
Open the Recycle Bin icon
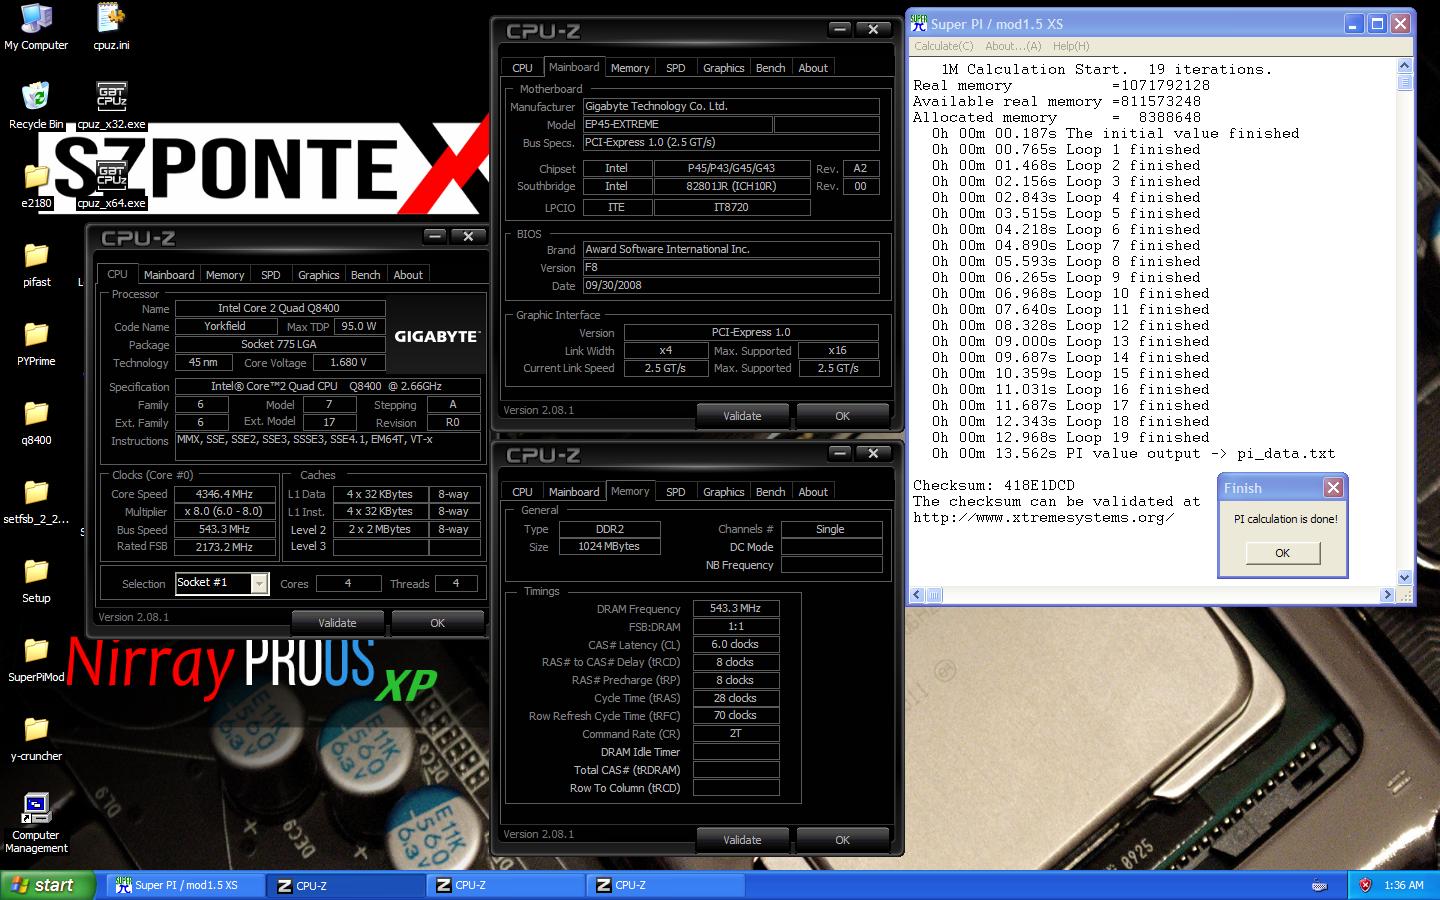coord(36,105)
